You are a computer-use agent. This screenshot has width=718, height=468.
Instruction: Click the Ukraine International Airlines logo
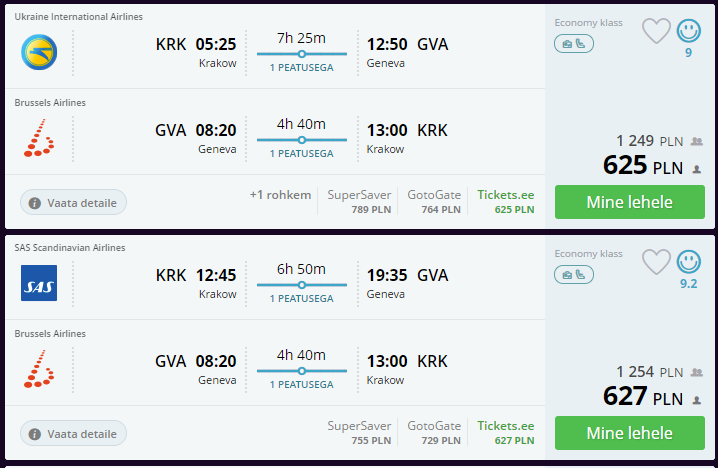coord(39,52)
